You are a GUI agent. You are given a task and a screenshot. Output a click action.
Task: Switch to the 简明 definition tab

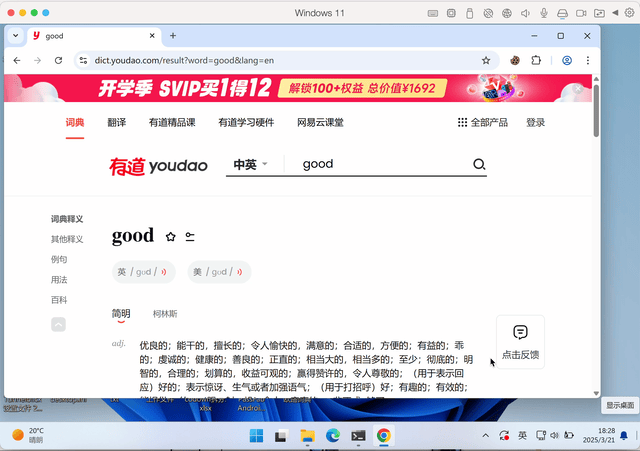pyautogui.click(x=121, y=313)
